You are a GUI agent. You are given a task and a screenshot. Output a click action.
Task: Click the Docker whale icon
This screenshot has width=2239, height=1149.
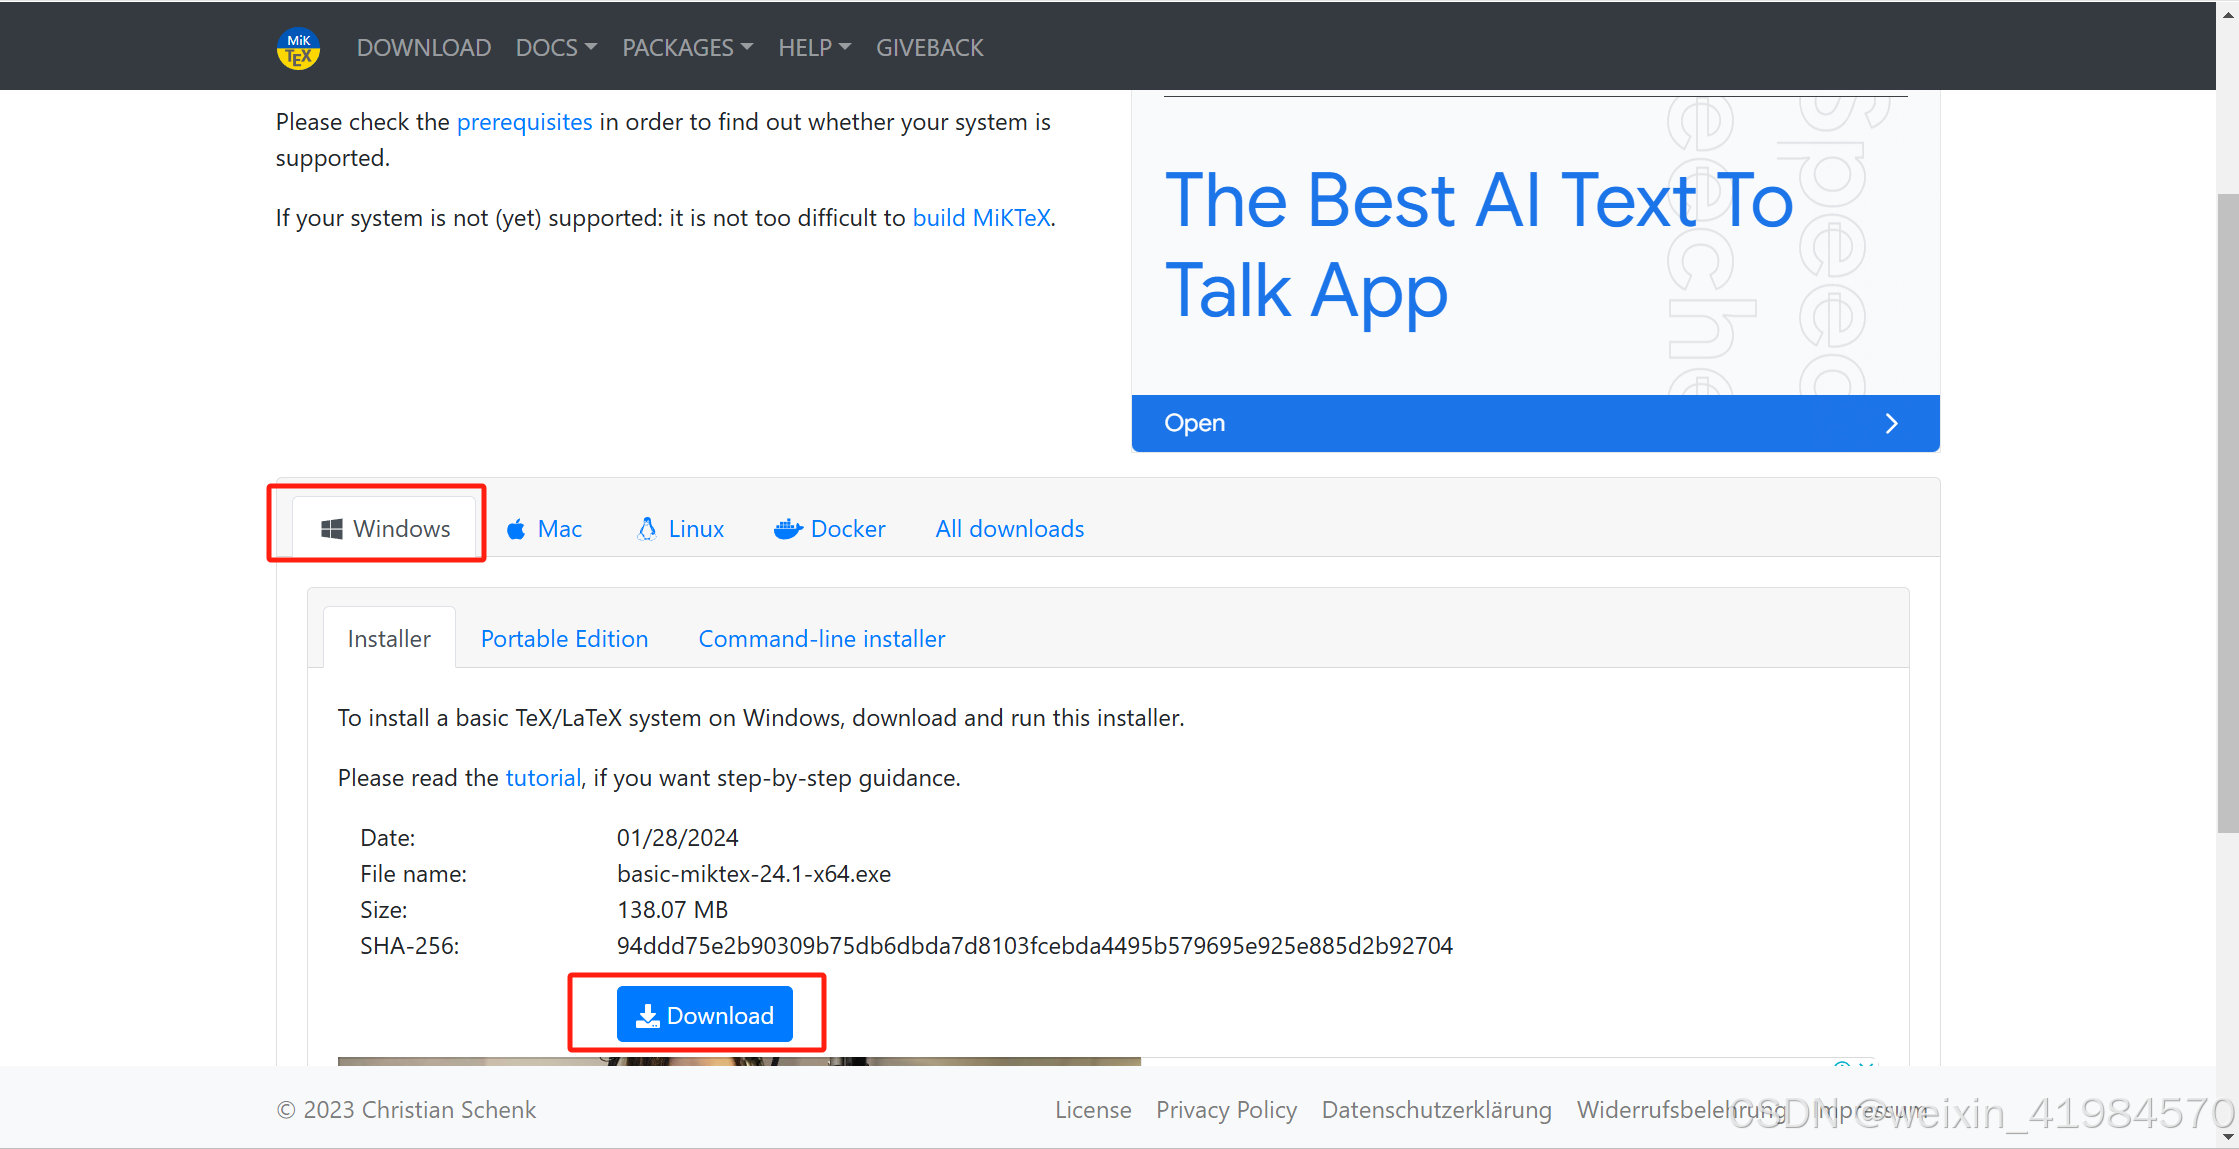click(x=789, y=528)
